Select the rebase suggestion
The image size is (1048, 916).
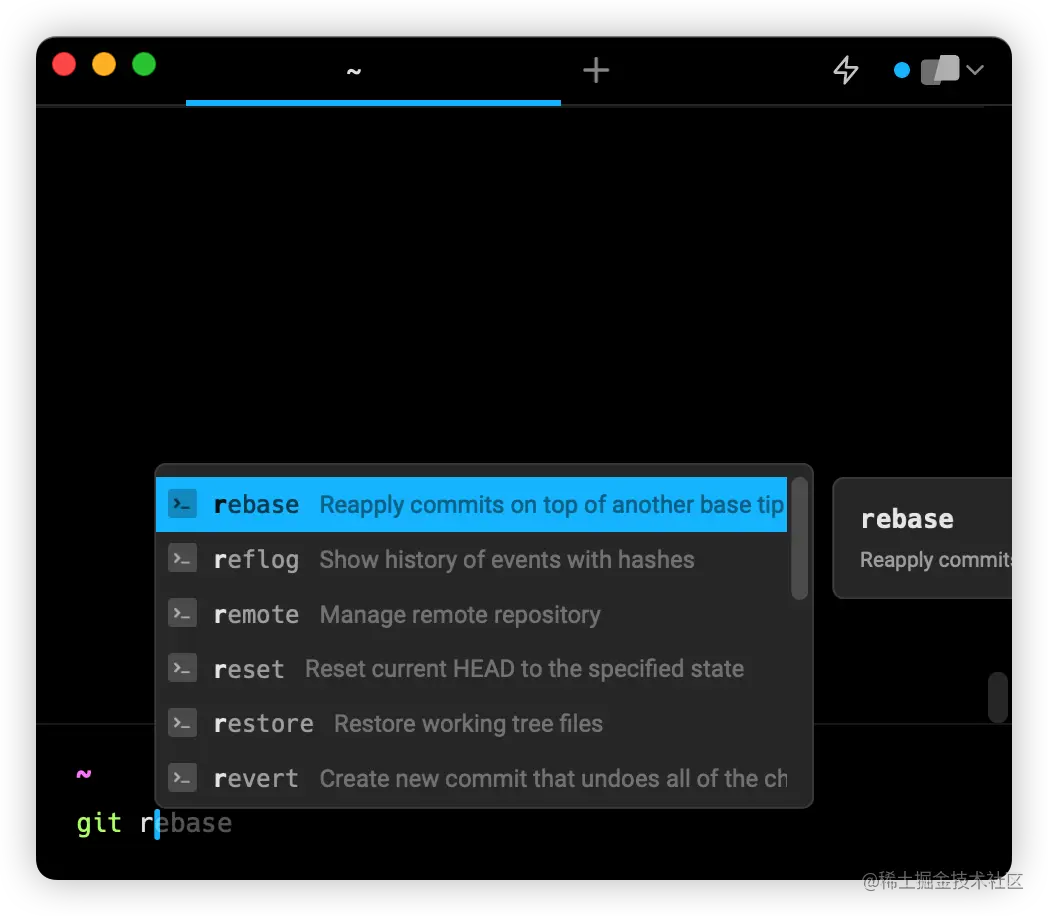point(471,504)
